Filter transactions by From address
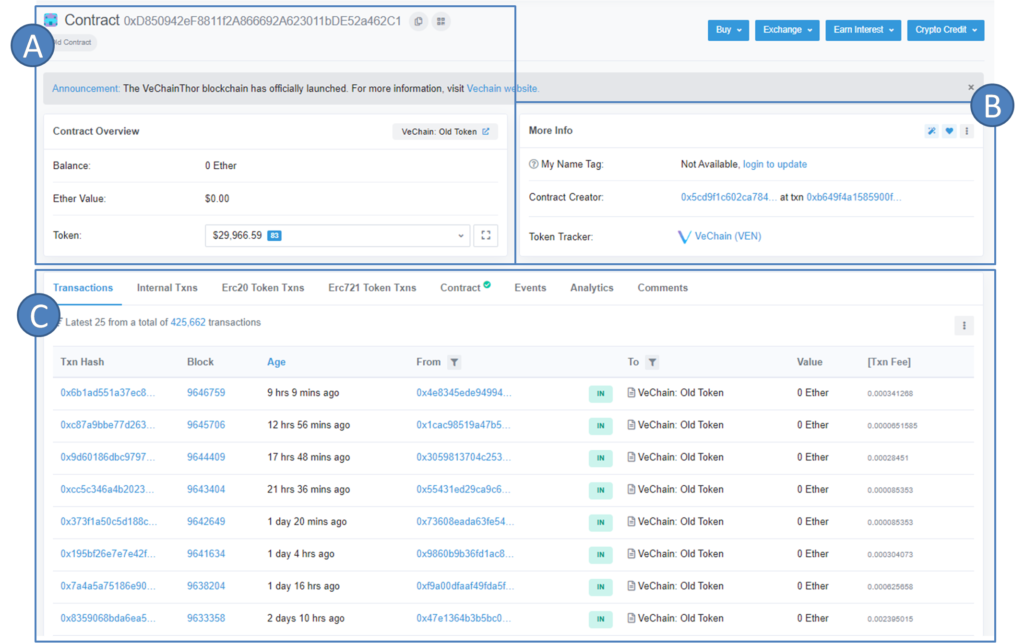 click(454, 362)
